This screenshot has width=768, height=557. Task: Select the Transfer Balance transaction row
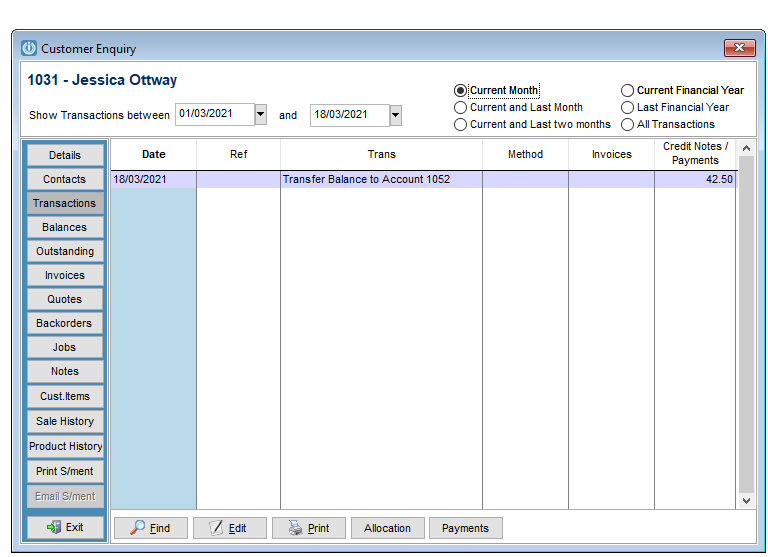click(424, 179)
